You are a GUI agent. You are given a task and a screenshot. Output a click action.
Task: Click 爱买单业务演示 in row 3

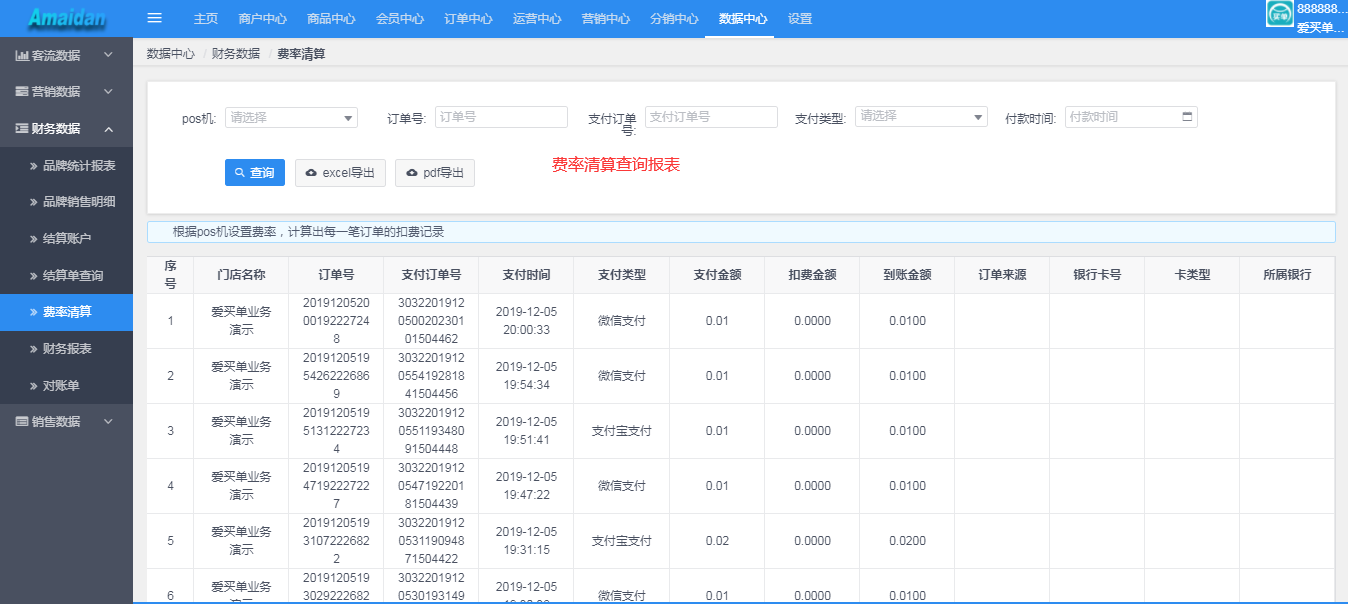[x=241, y=431]
